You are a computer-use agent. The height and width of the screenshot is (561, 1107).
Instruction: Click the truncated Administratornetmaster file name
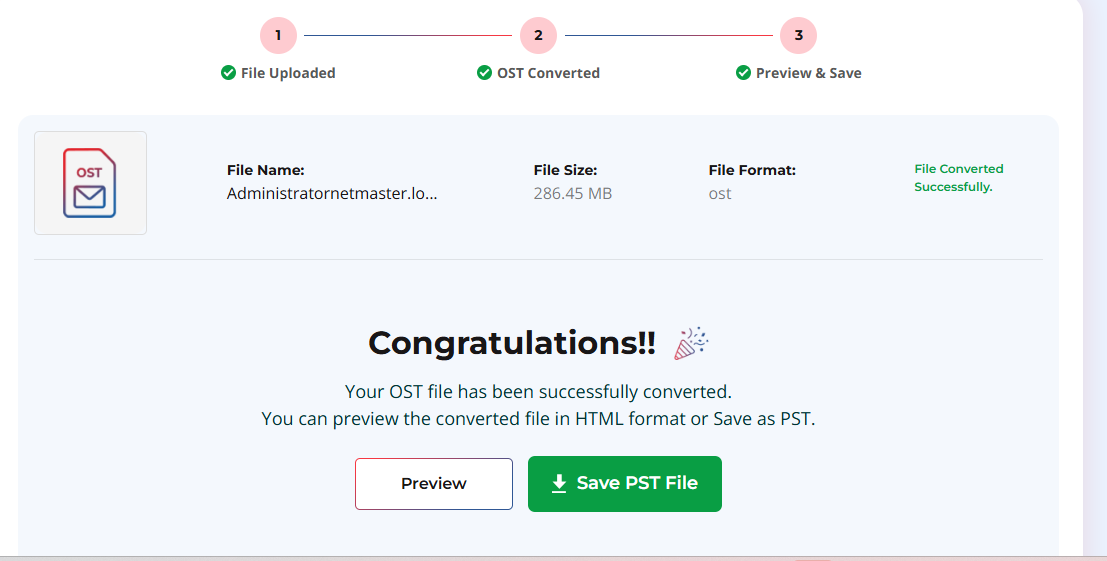point(332,193)
